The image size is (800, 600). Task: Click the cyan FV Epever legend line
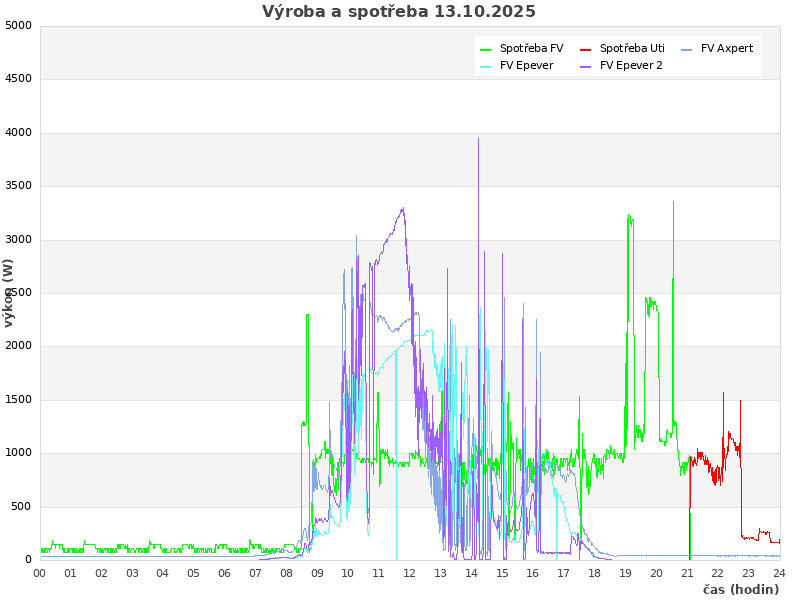486,66
